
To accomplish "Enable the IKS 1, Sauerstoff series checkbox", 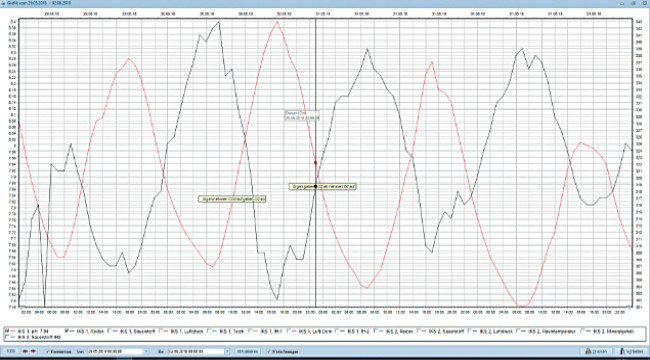I will pos(109,331).
